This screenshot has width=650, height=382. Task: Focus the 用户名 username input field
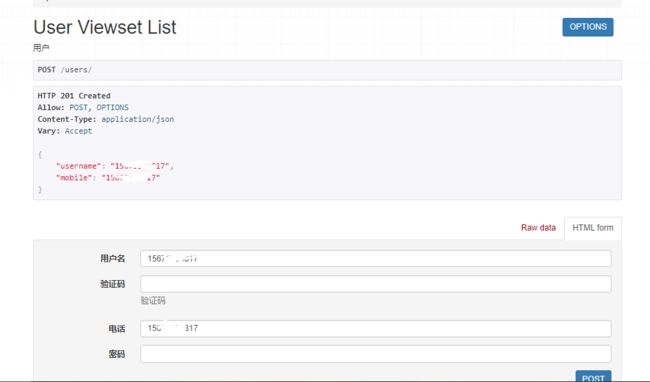click(x=376, y=259)
